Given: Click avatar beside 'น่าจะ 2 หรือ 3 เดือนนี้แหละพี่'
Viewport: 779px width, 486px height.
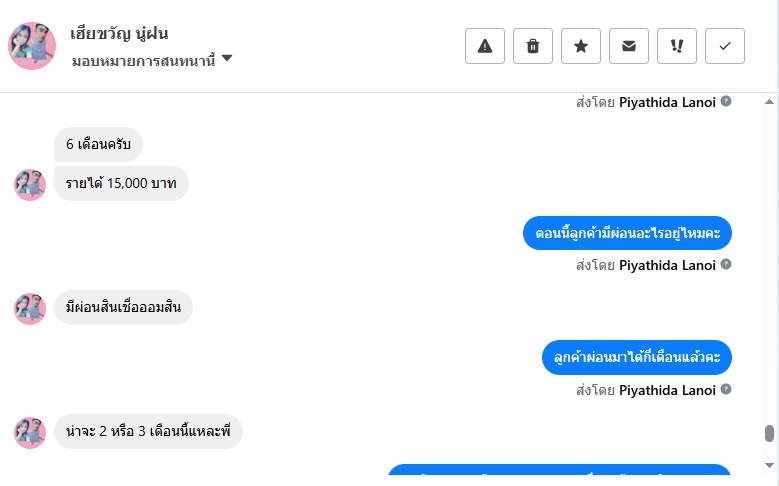Looking at the screenshot, I should pos(30,433).
